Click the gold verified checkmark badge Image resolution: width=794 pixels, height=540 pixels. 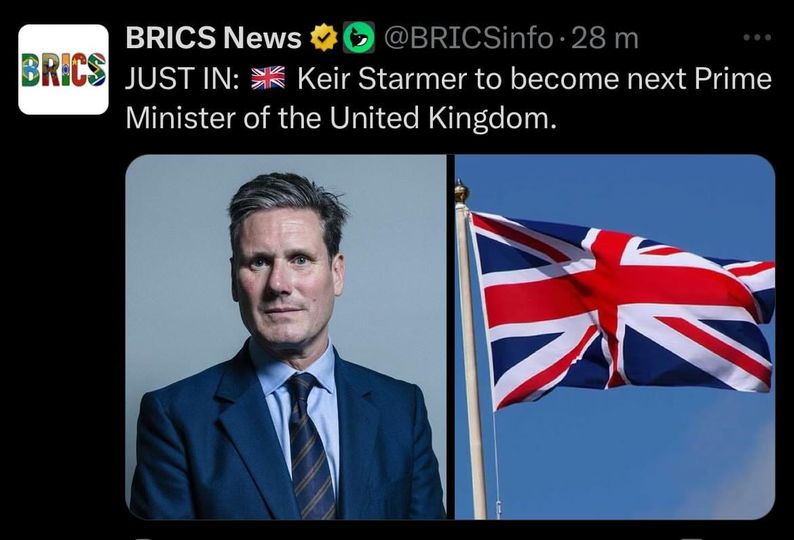324,37
